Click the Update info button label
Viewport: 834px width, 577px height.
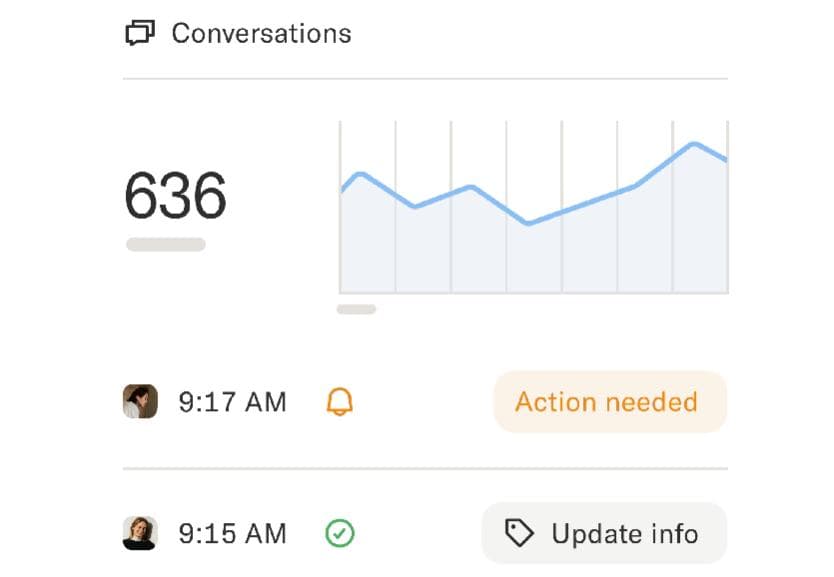click(624, 534)
